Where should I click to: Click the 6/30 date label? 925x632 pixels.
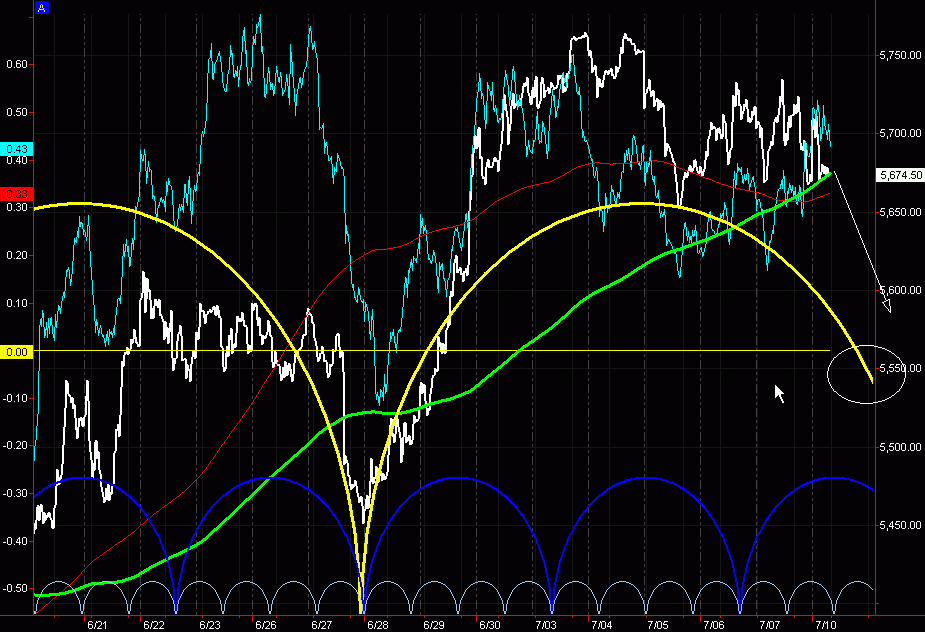490,625
